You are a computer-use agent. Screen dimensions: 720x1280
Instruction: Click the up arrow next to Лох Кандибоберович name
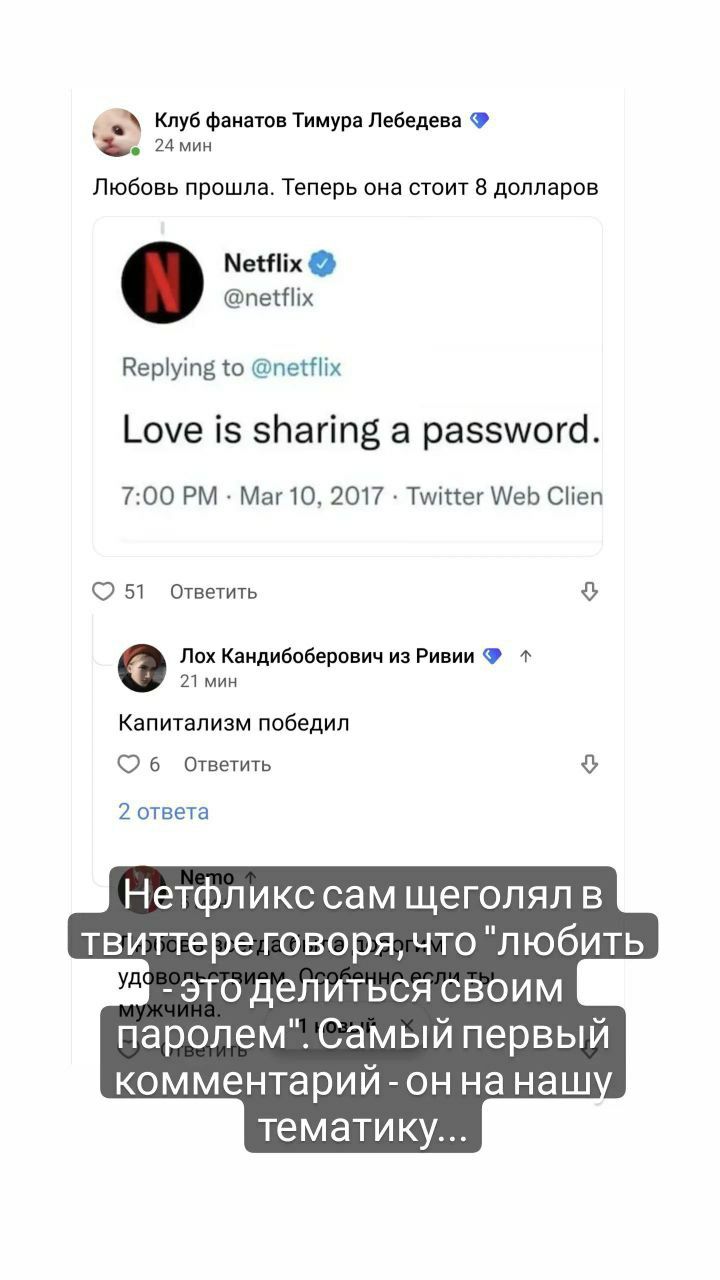(526, 656)
